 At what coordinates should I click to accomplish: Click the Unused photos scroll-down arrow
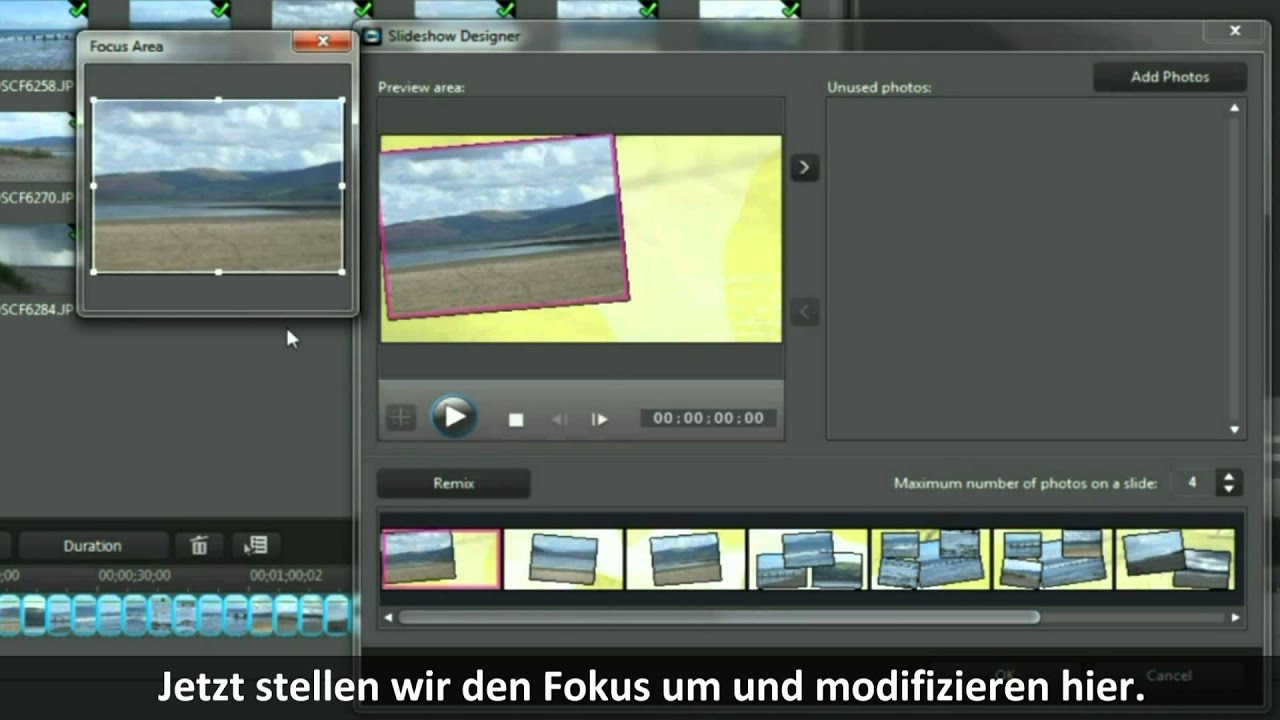click(1234, 430)
